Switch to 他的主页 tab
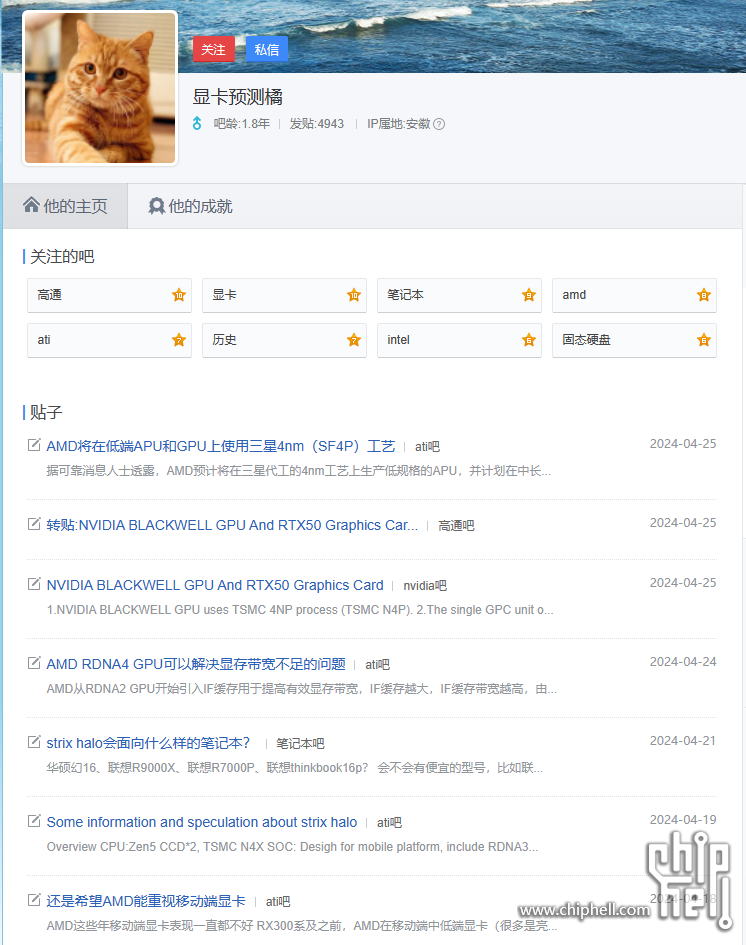Image resolution: width=746 pixels, height=945 pixels. (x=65, y=206)
